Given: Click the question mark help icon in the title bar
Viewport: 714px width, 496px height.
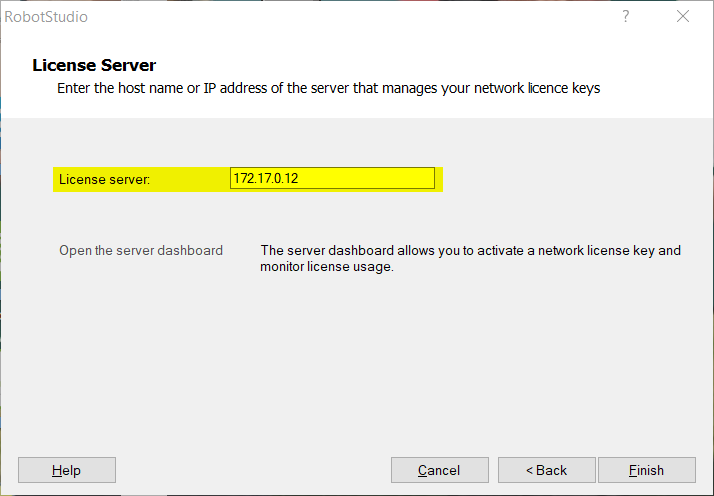Looking at the screenshot, I should click(626, 16).
